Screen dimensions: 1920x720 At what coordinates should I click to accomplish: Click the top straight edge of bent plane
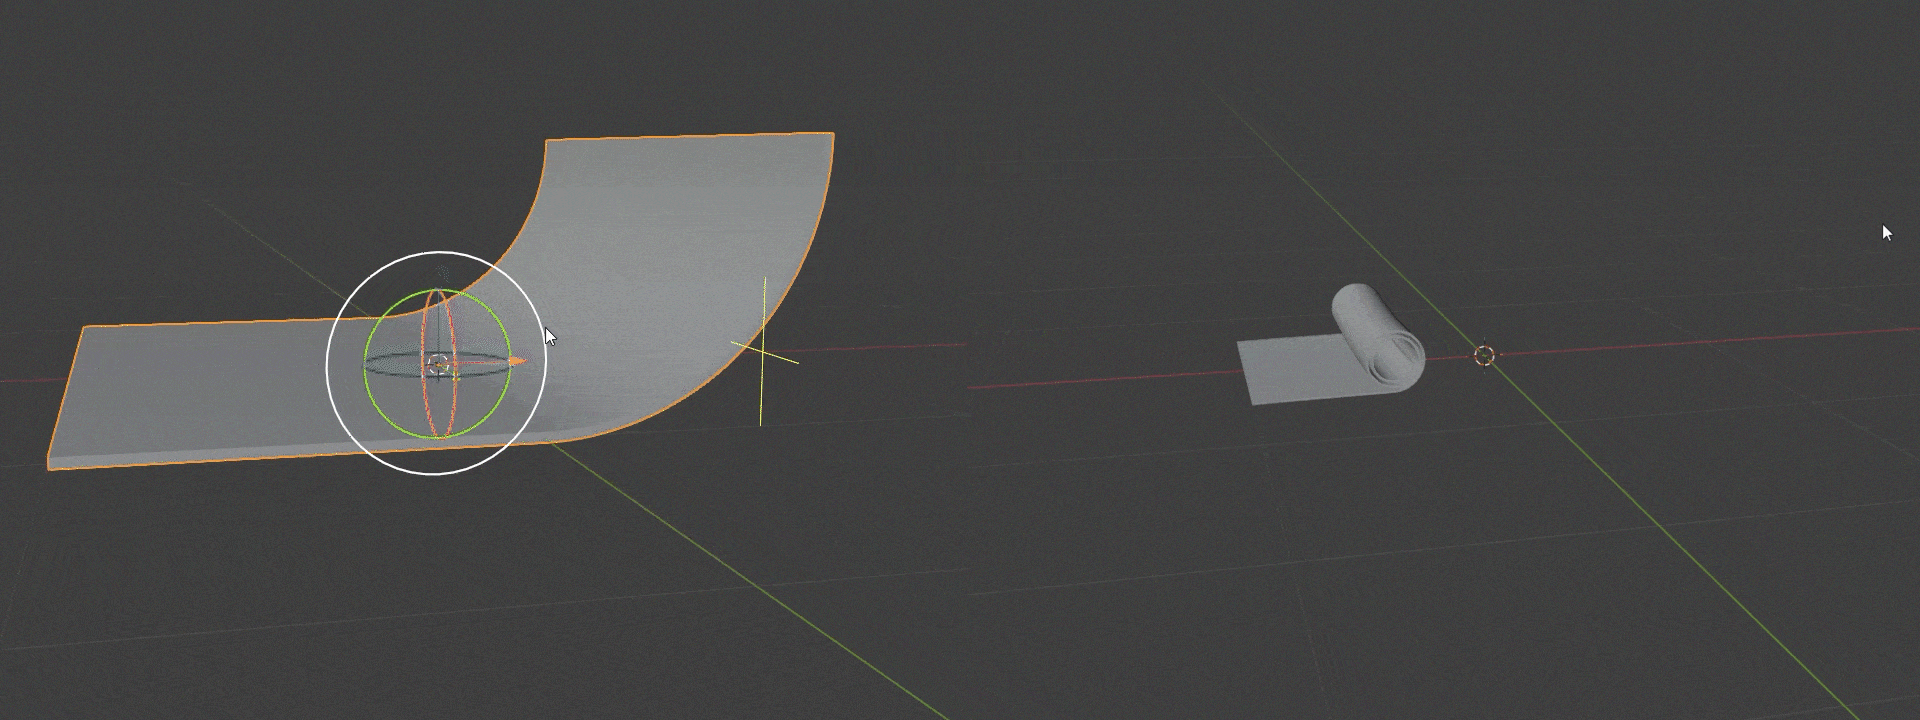pos(690,137)
